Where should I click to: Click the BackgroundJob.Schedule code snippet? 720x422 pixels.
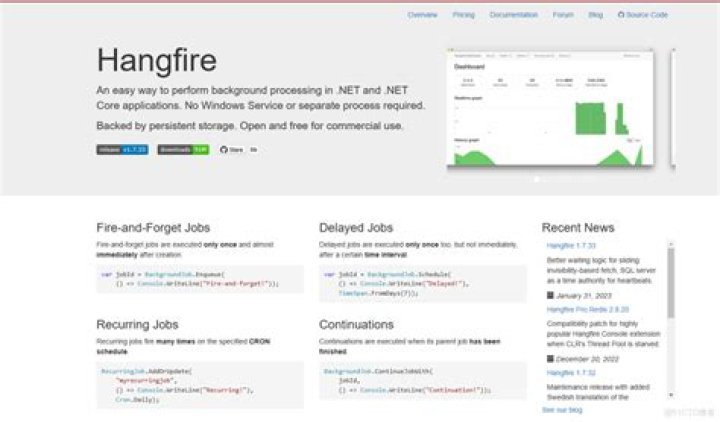tap(422, 284)
